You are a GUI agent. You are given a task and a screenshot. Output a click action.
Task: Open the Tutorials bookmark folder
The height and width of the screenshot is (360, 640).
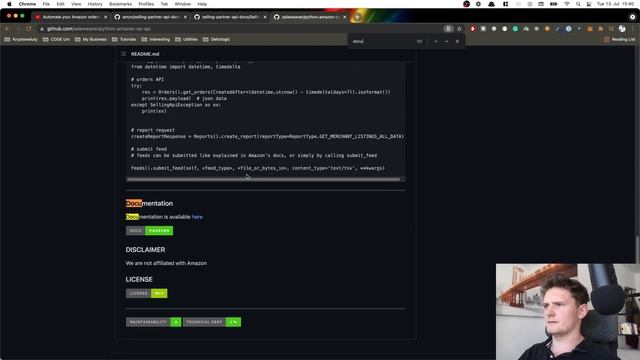click(x=124, y=39)
